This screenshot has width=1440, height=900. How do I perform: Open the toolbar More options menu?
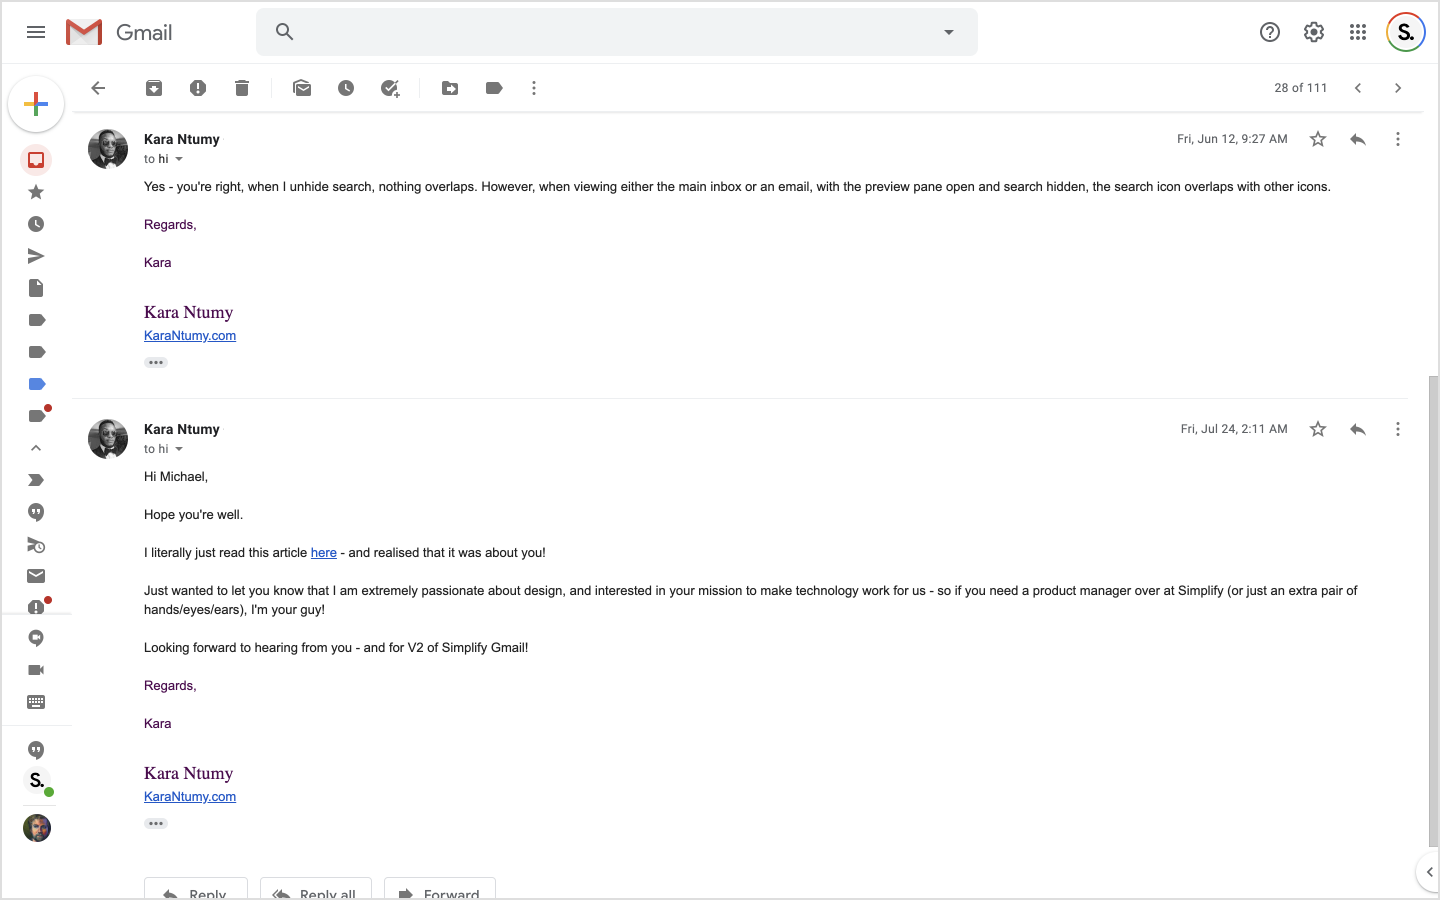tap(534, 88)
